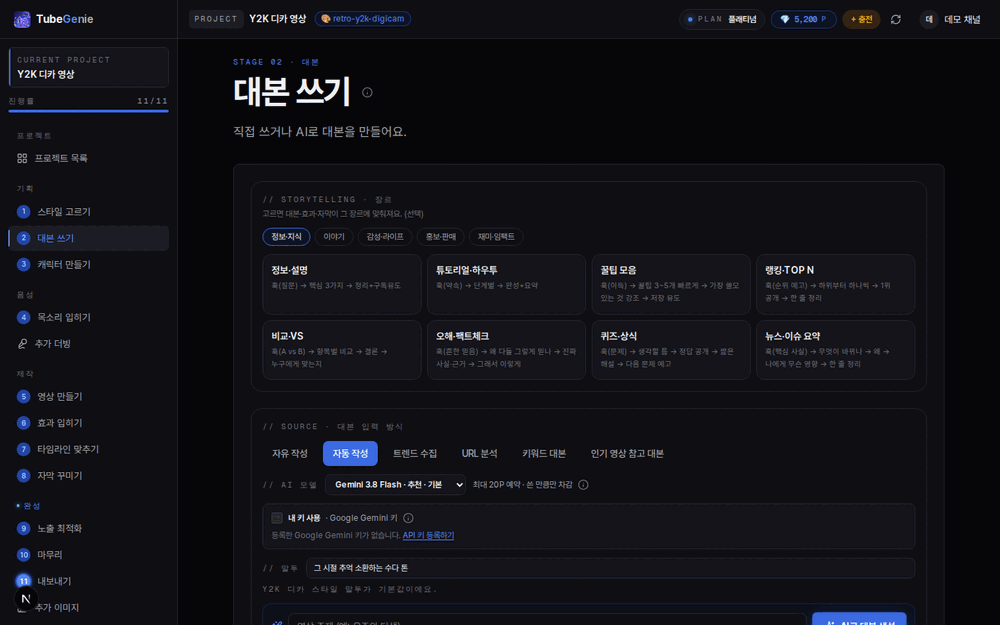
Task: Click the 데모 채널 name in header
Action: [962, 19]
